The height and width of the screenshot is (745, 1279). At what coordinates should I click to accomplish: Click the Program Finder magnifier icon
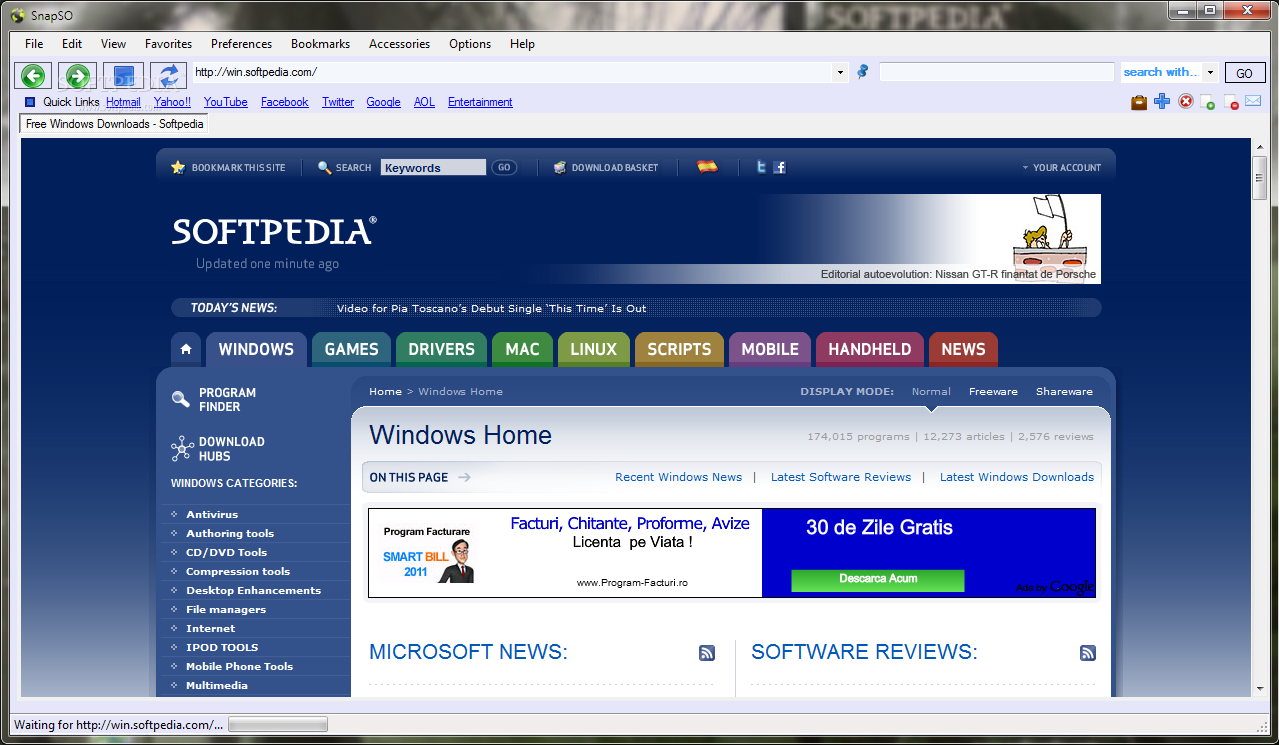click(x=181, y=399)
